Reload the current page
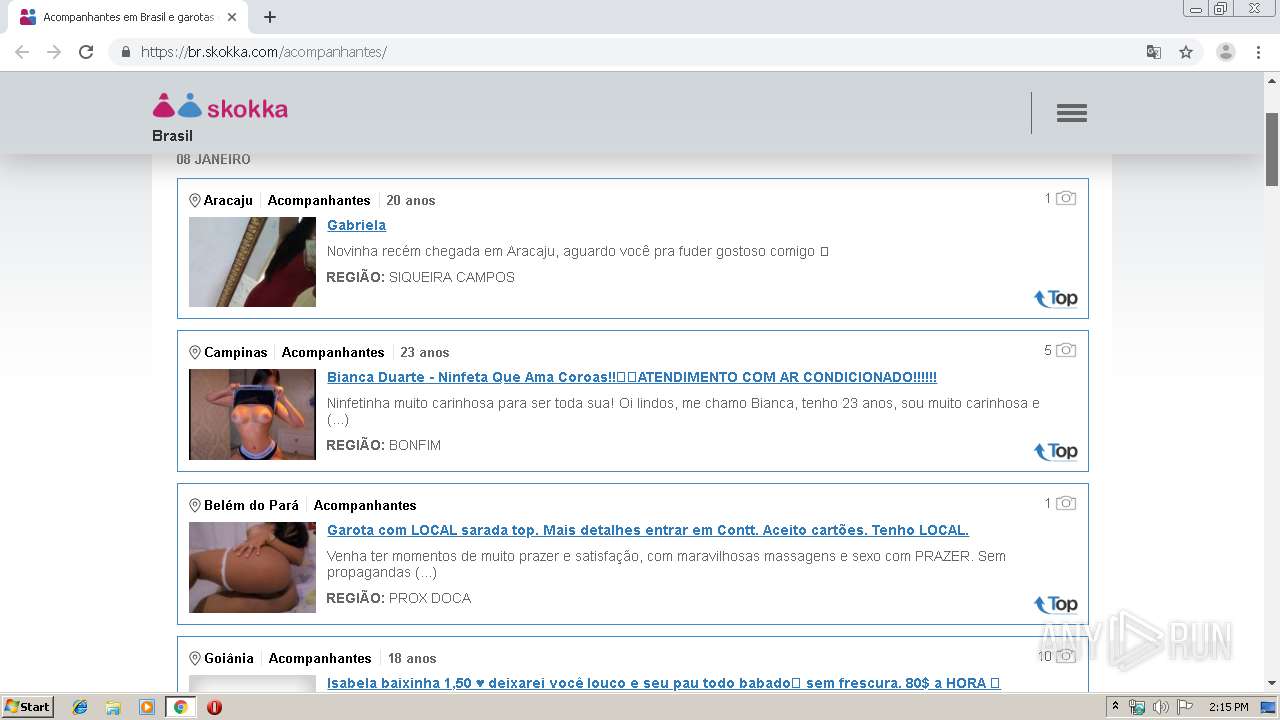The image size is (1280, 720). [86, 52]
